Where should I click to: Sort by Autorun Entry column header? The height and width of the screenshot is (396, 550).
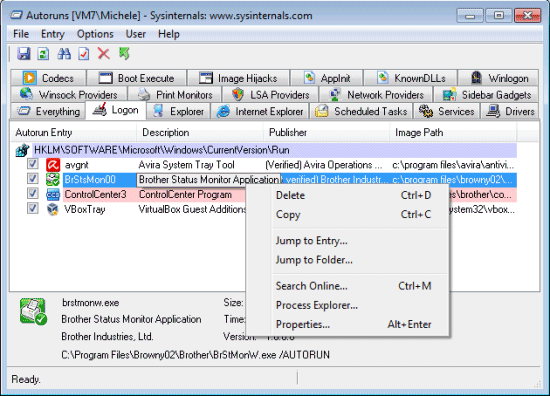click(x=73, y=133)
